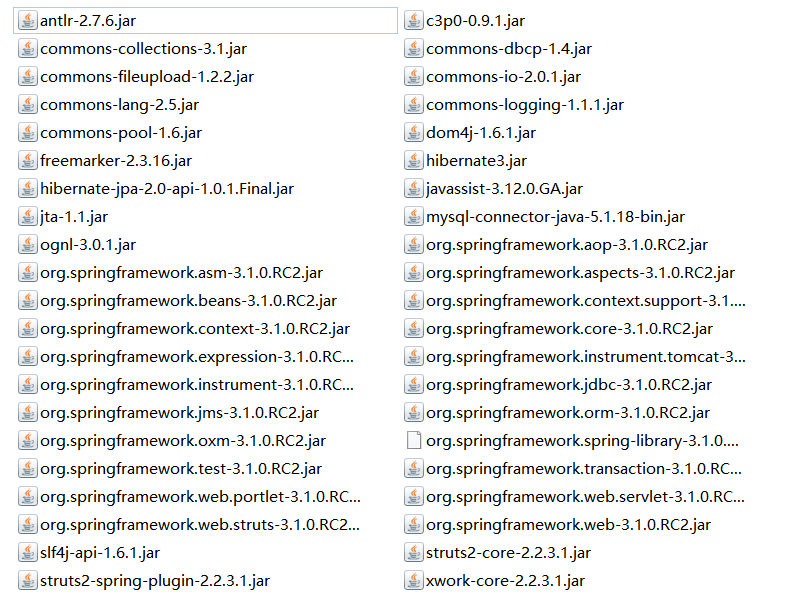Select file name org.springframework.expression-3.1.0.RC...
The height and width of the screenshot is (607, 802).
tap(197, 356)
